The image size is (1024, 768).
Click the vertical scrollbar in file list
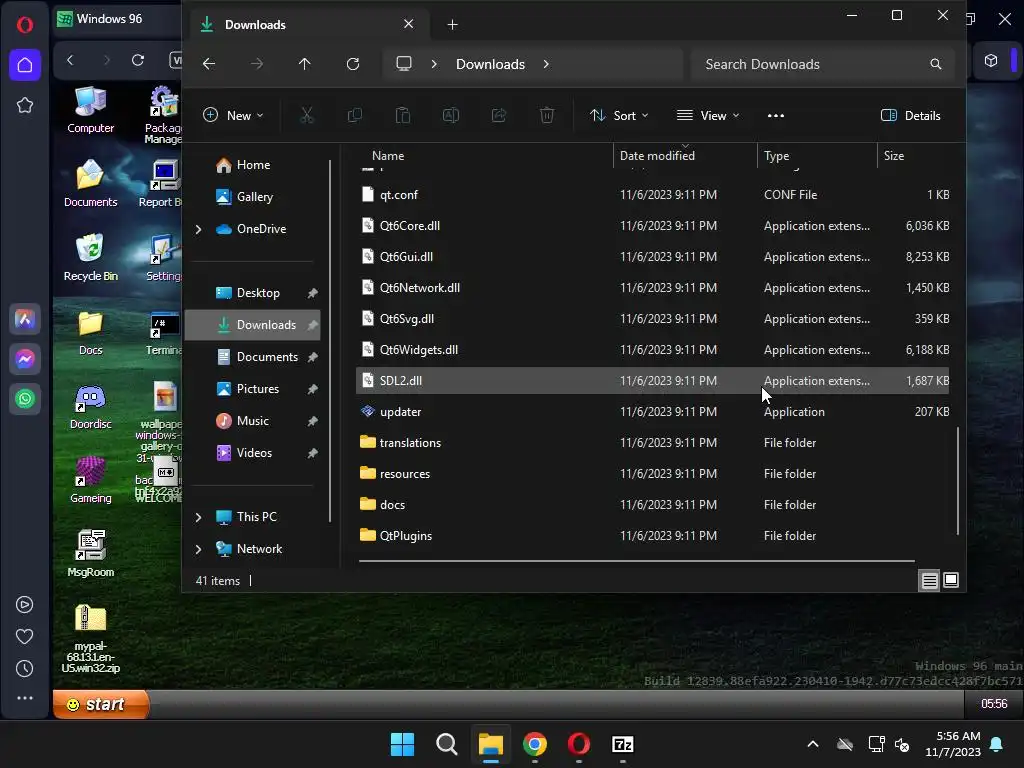[957, 481]
